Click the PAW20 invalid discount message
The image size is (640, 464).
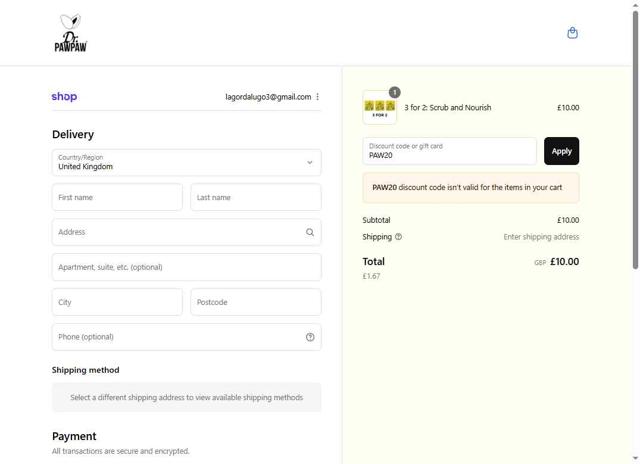[471, 188]
